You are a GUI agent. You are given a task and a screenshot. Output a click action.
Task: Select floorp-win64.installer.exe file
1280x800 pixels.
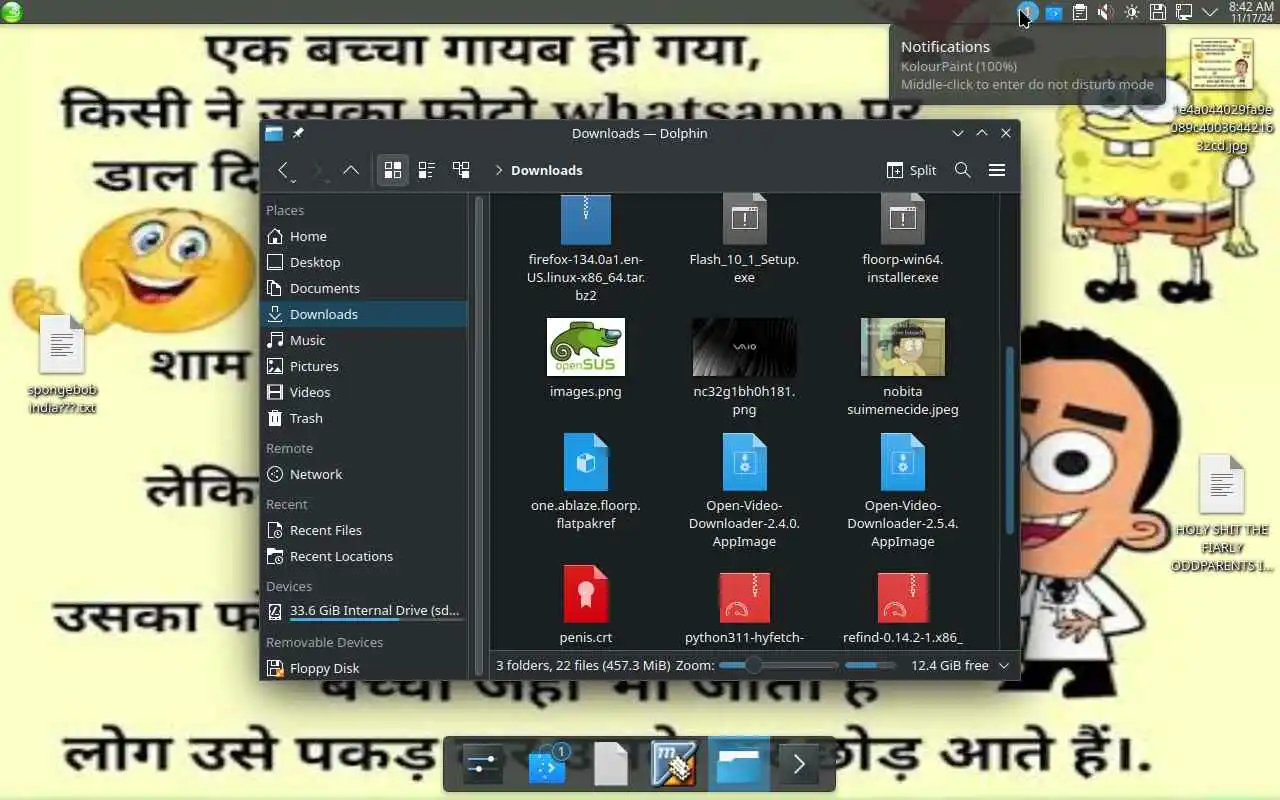coord(902,240)
